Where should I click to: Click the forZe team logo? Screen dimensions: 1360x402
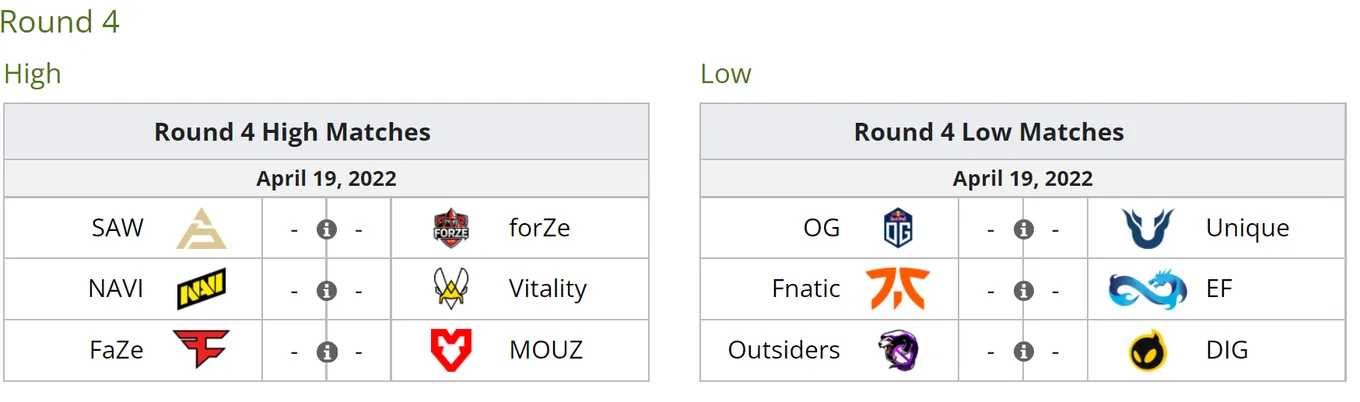(x=450, y=229)
